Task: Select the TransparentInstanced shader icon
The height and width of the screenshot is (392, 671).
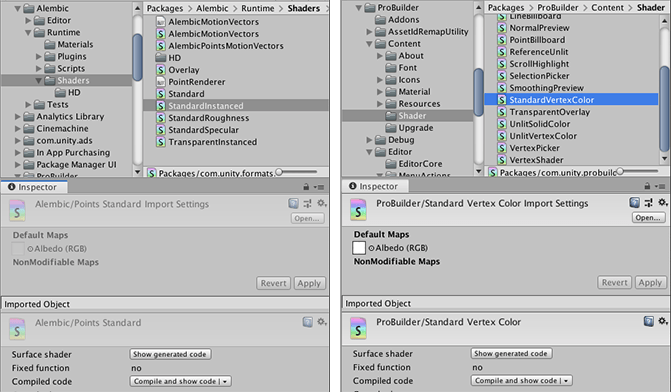Action: 160,142
